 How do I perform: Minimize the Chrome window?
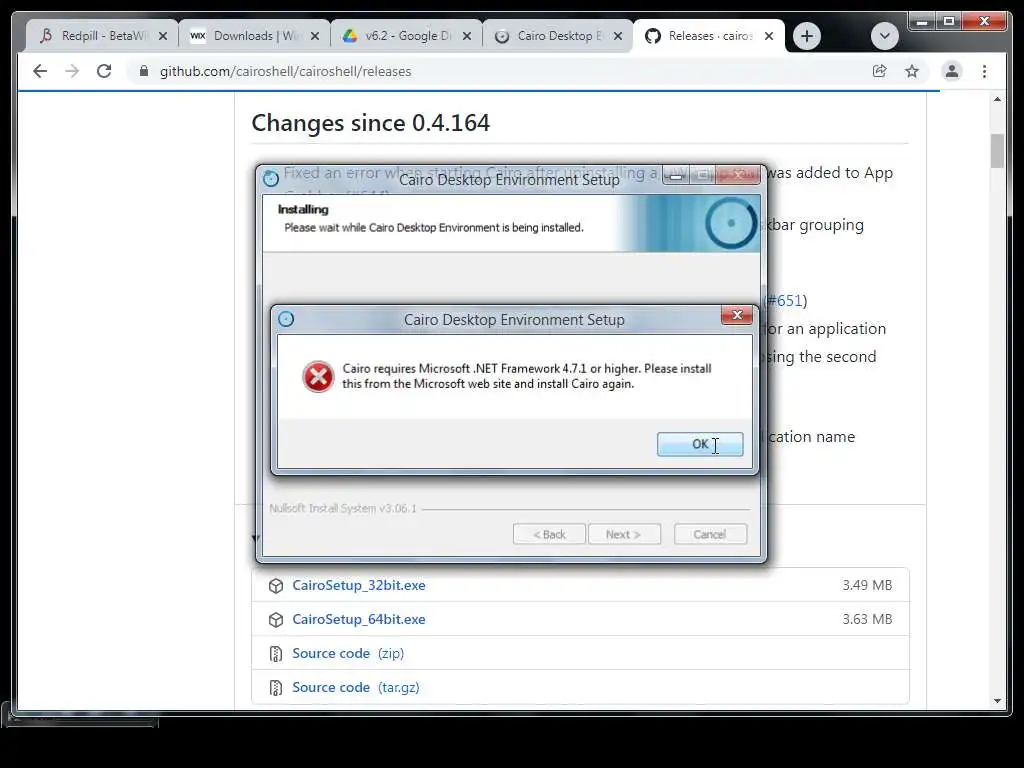[922, 22]
